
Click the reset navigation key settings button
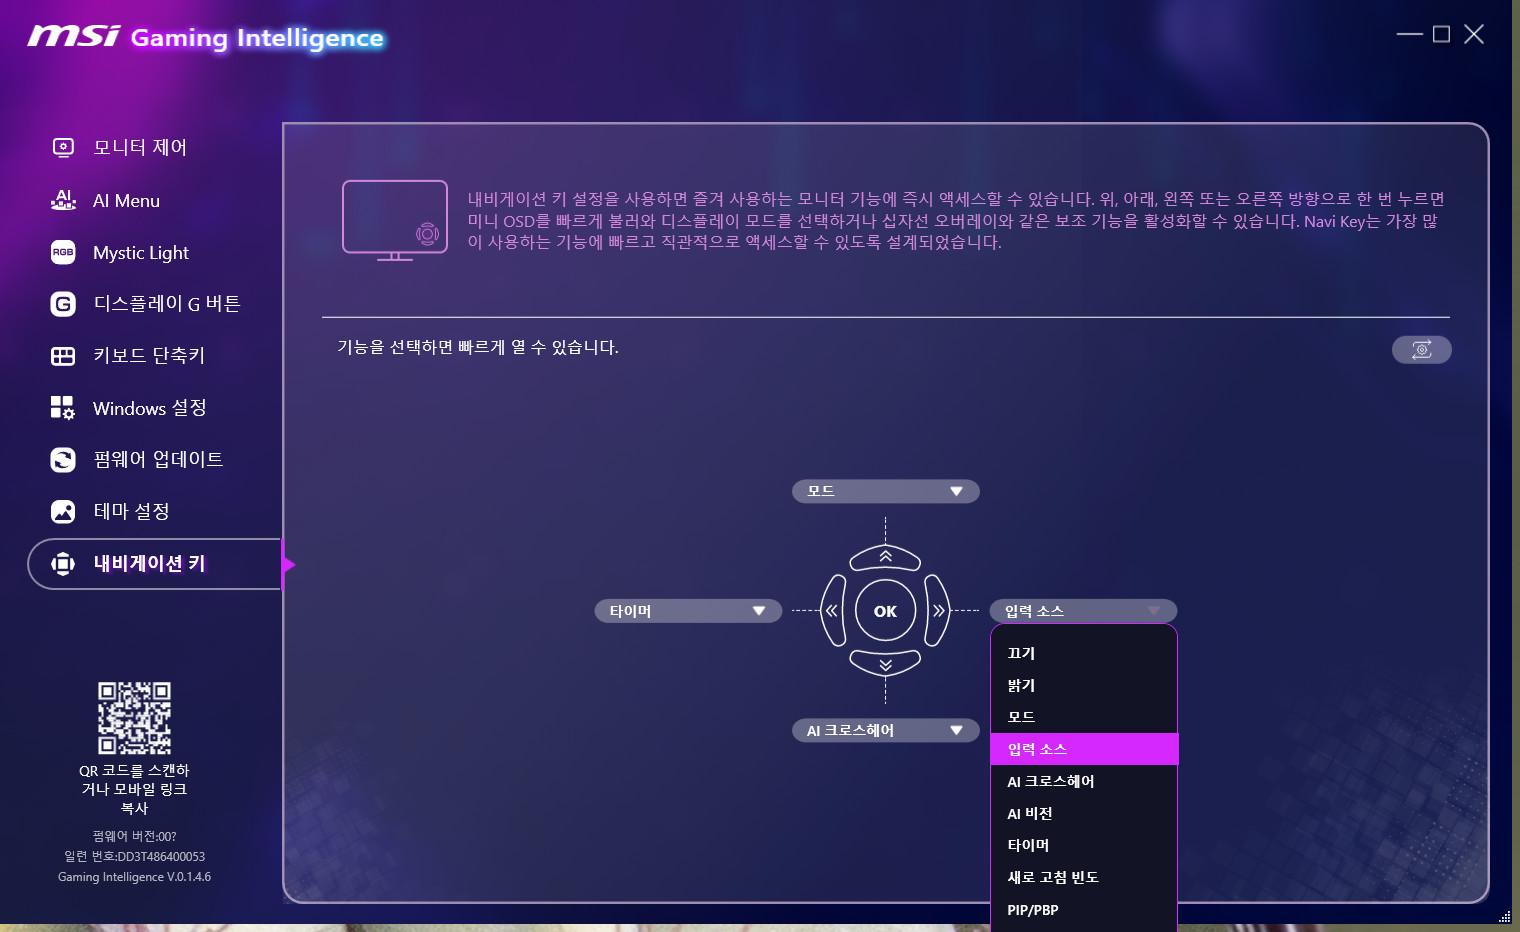click(1421, 350)
